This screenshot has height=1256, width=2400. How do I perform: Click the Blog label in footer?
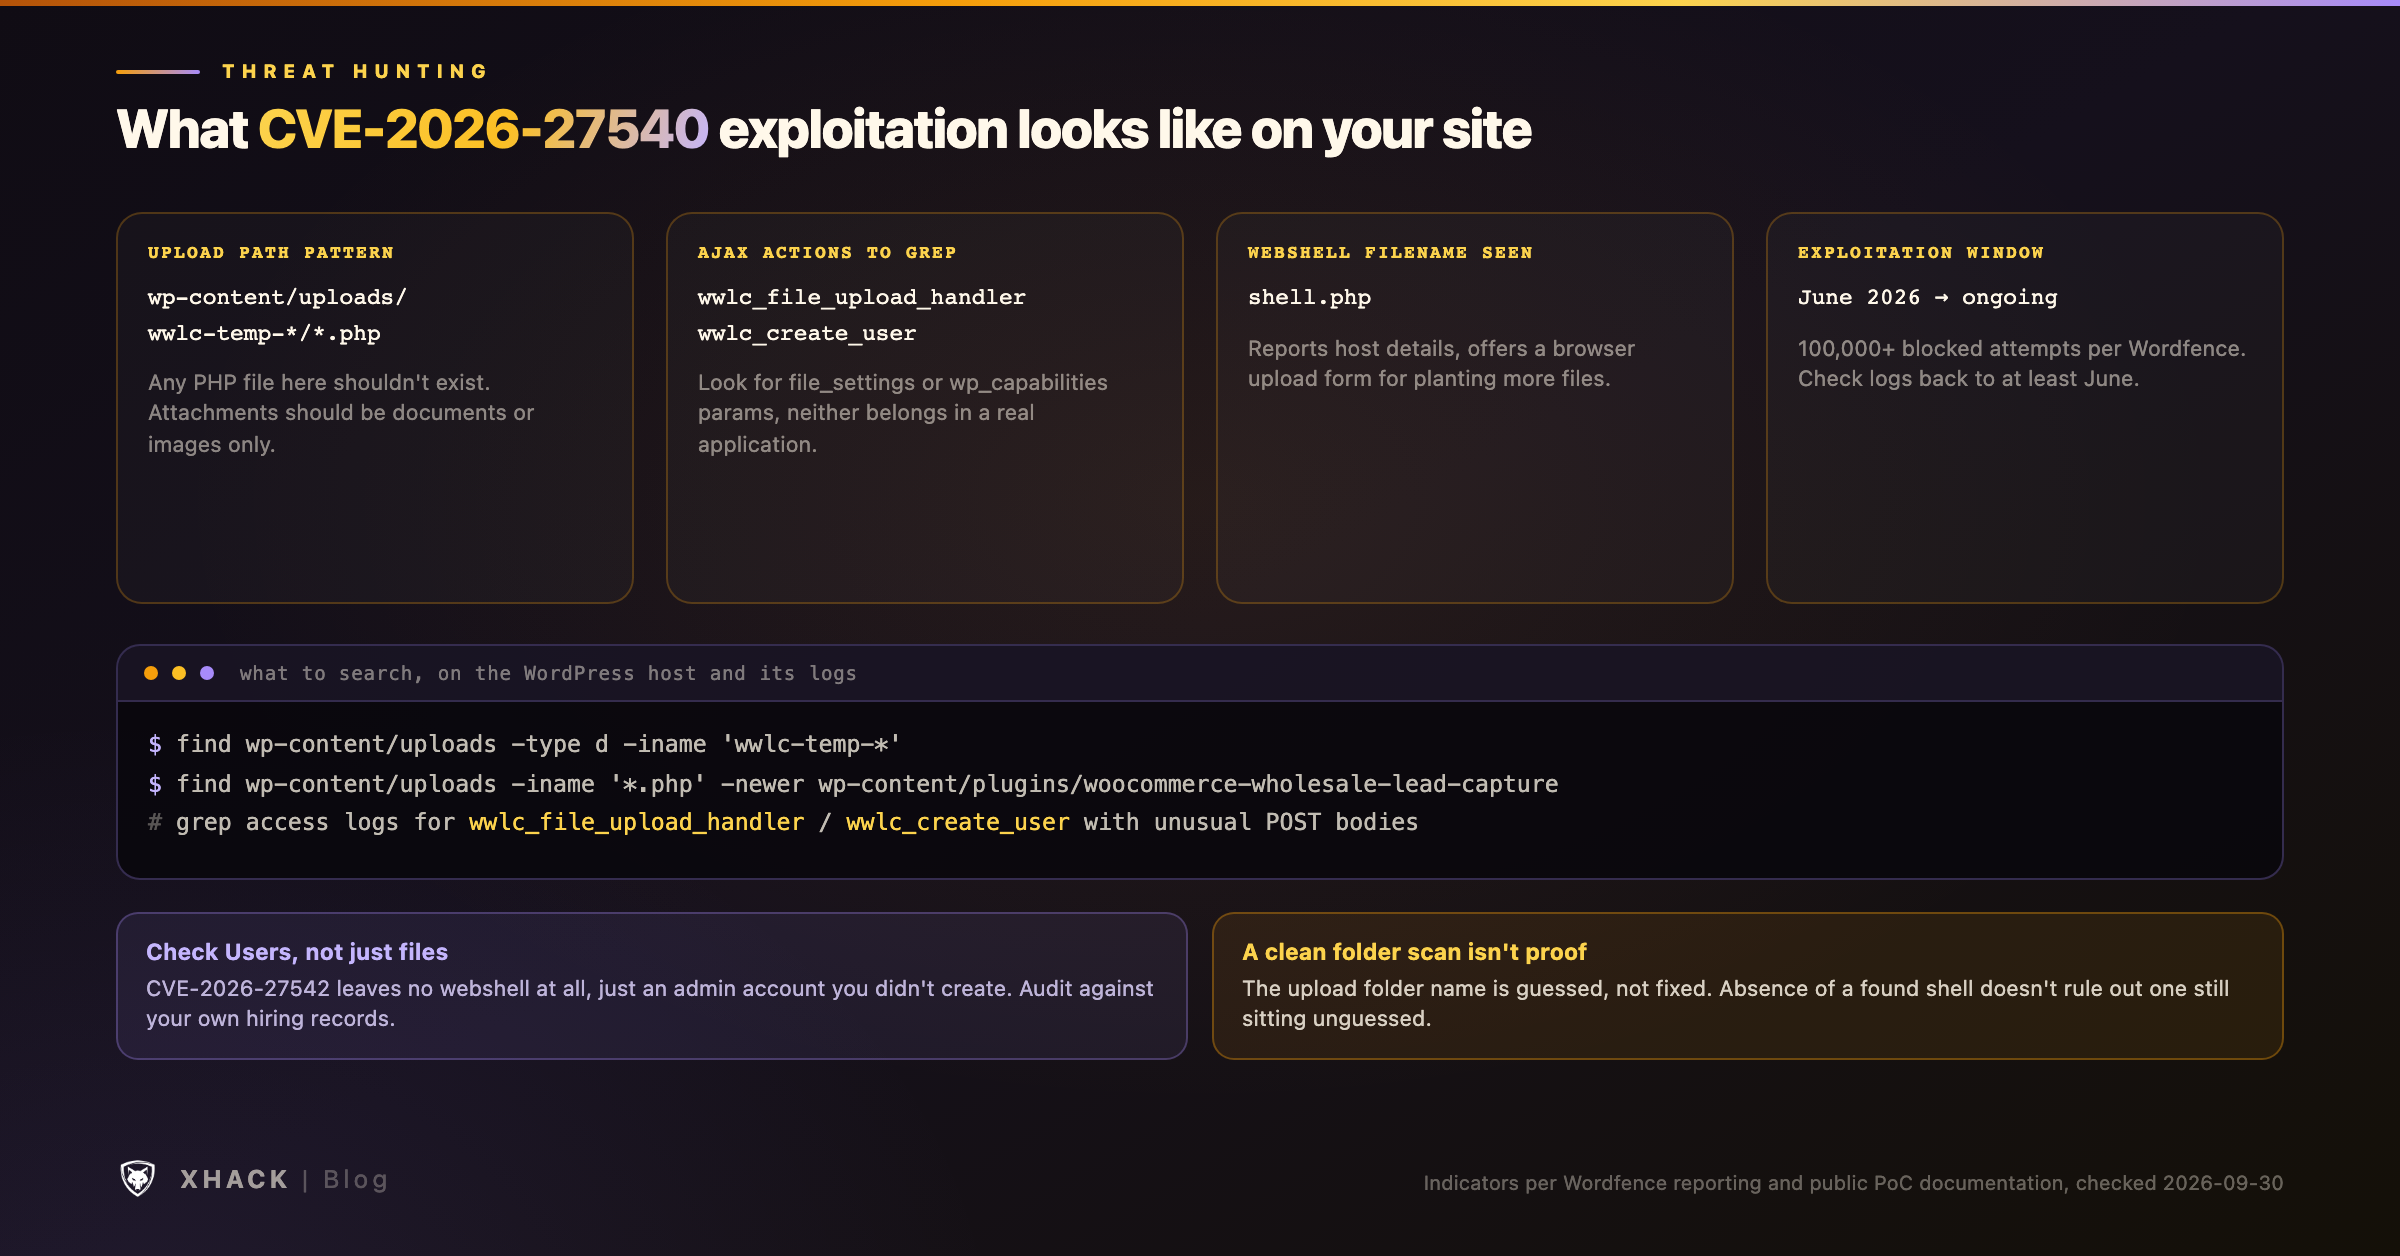(x=355, y=1179)
